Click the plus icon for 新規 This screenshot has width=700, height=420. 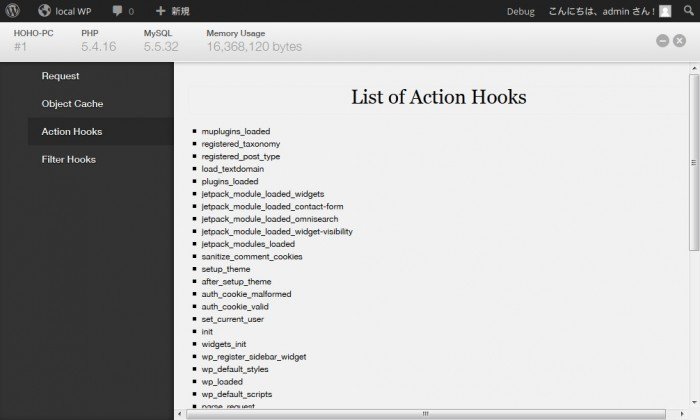[x=160, y=11]
